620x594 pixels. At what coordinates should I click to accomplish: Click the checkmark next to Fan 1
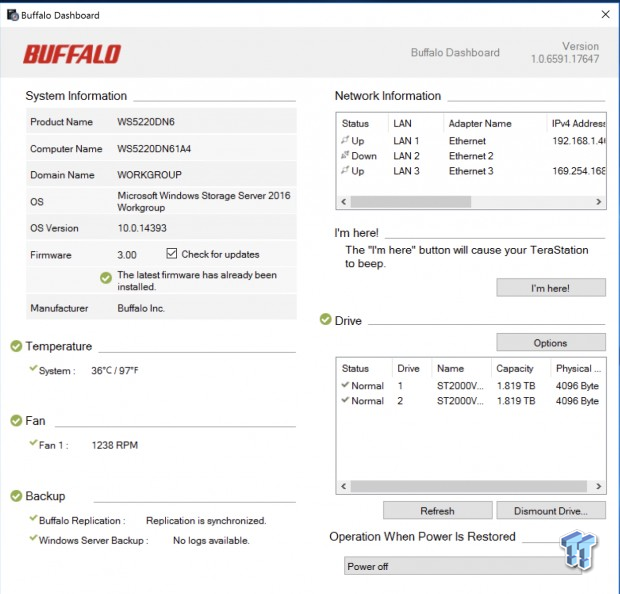pos(34,443)
